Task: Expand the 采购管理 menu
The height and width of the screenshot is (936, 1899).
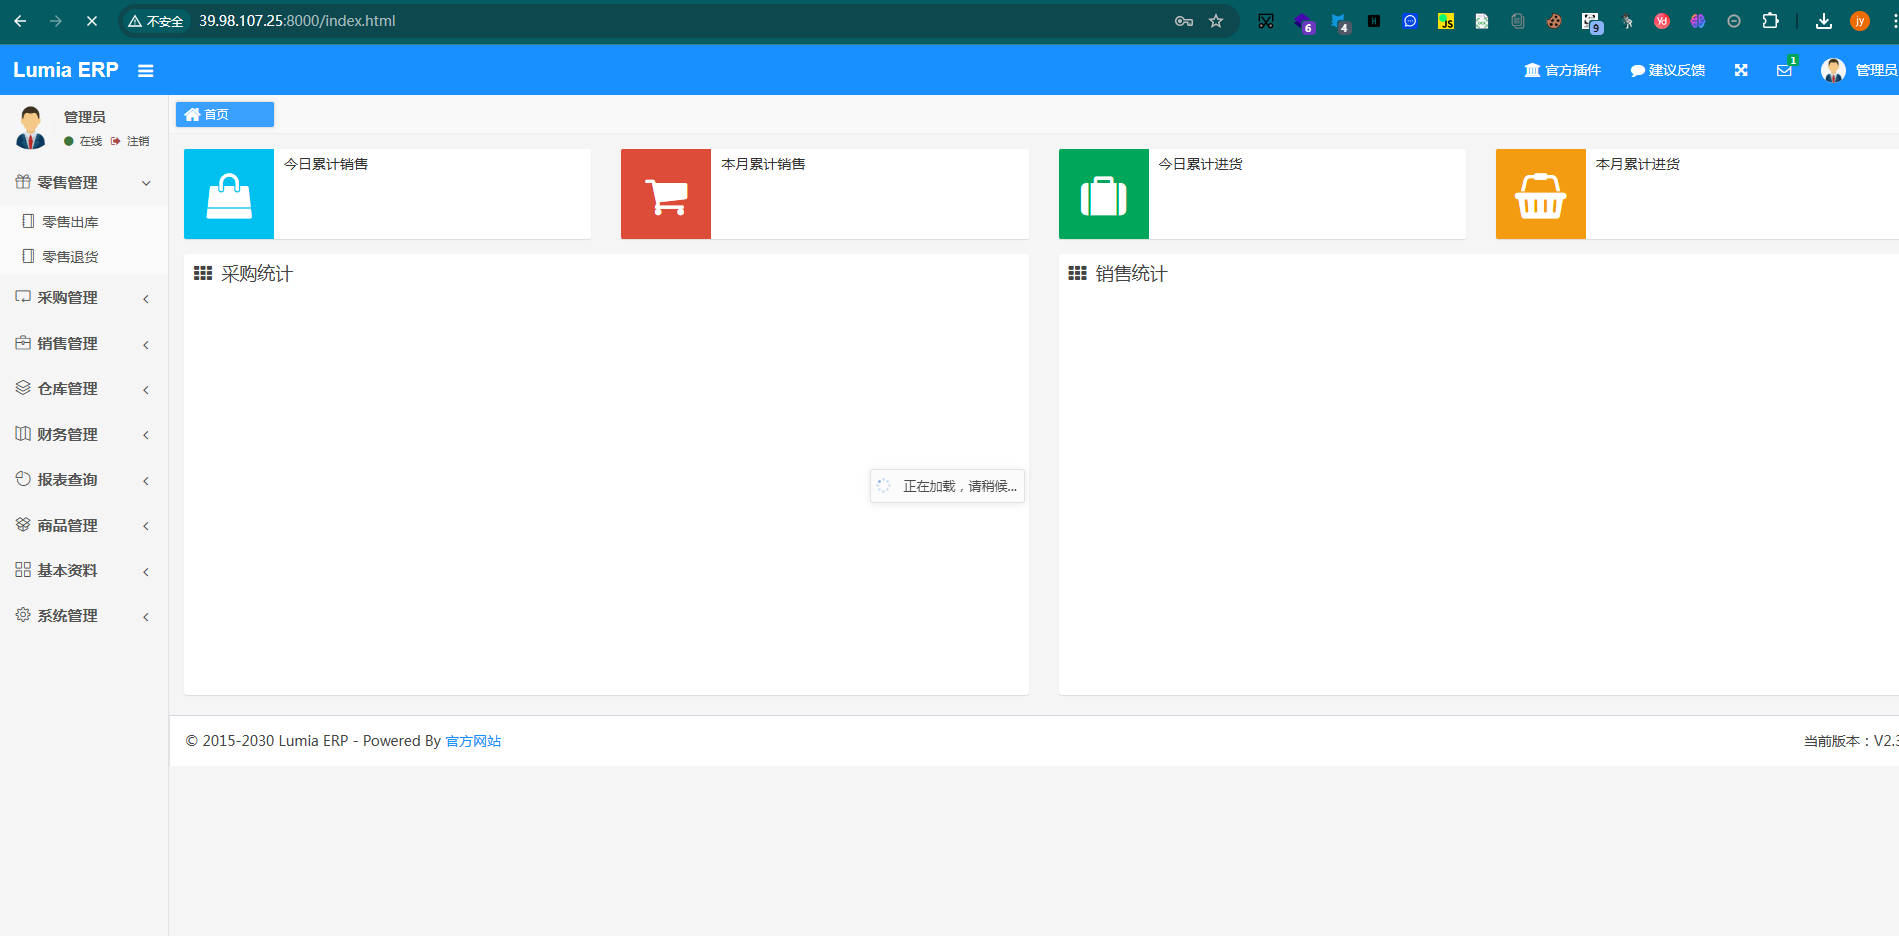Action: click(83, 298)
